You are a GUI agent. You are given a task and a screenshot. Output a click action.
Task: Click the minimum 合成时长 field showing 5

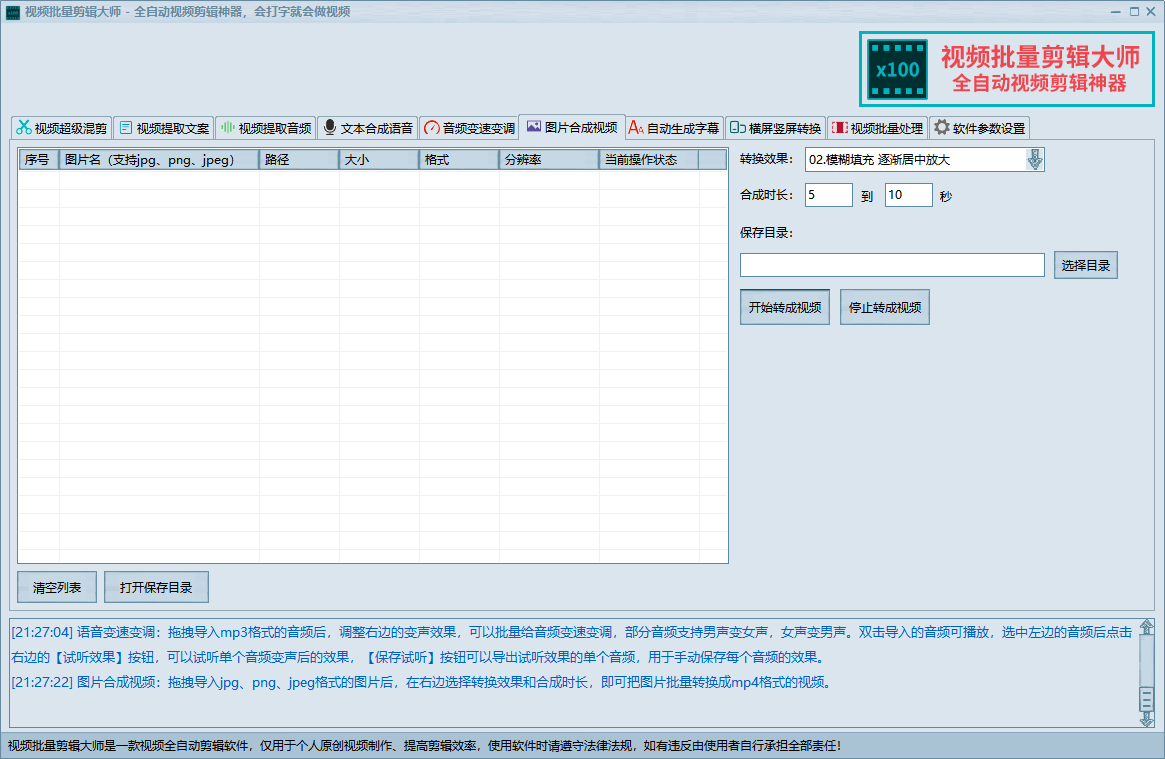(x=828, y=195)
